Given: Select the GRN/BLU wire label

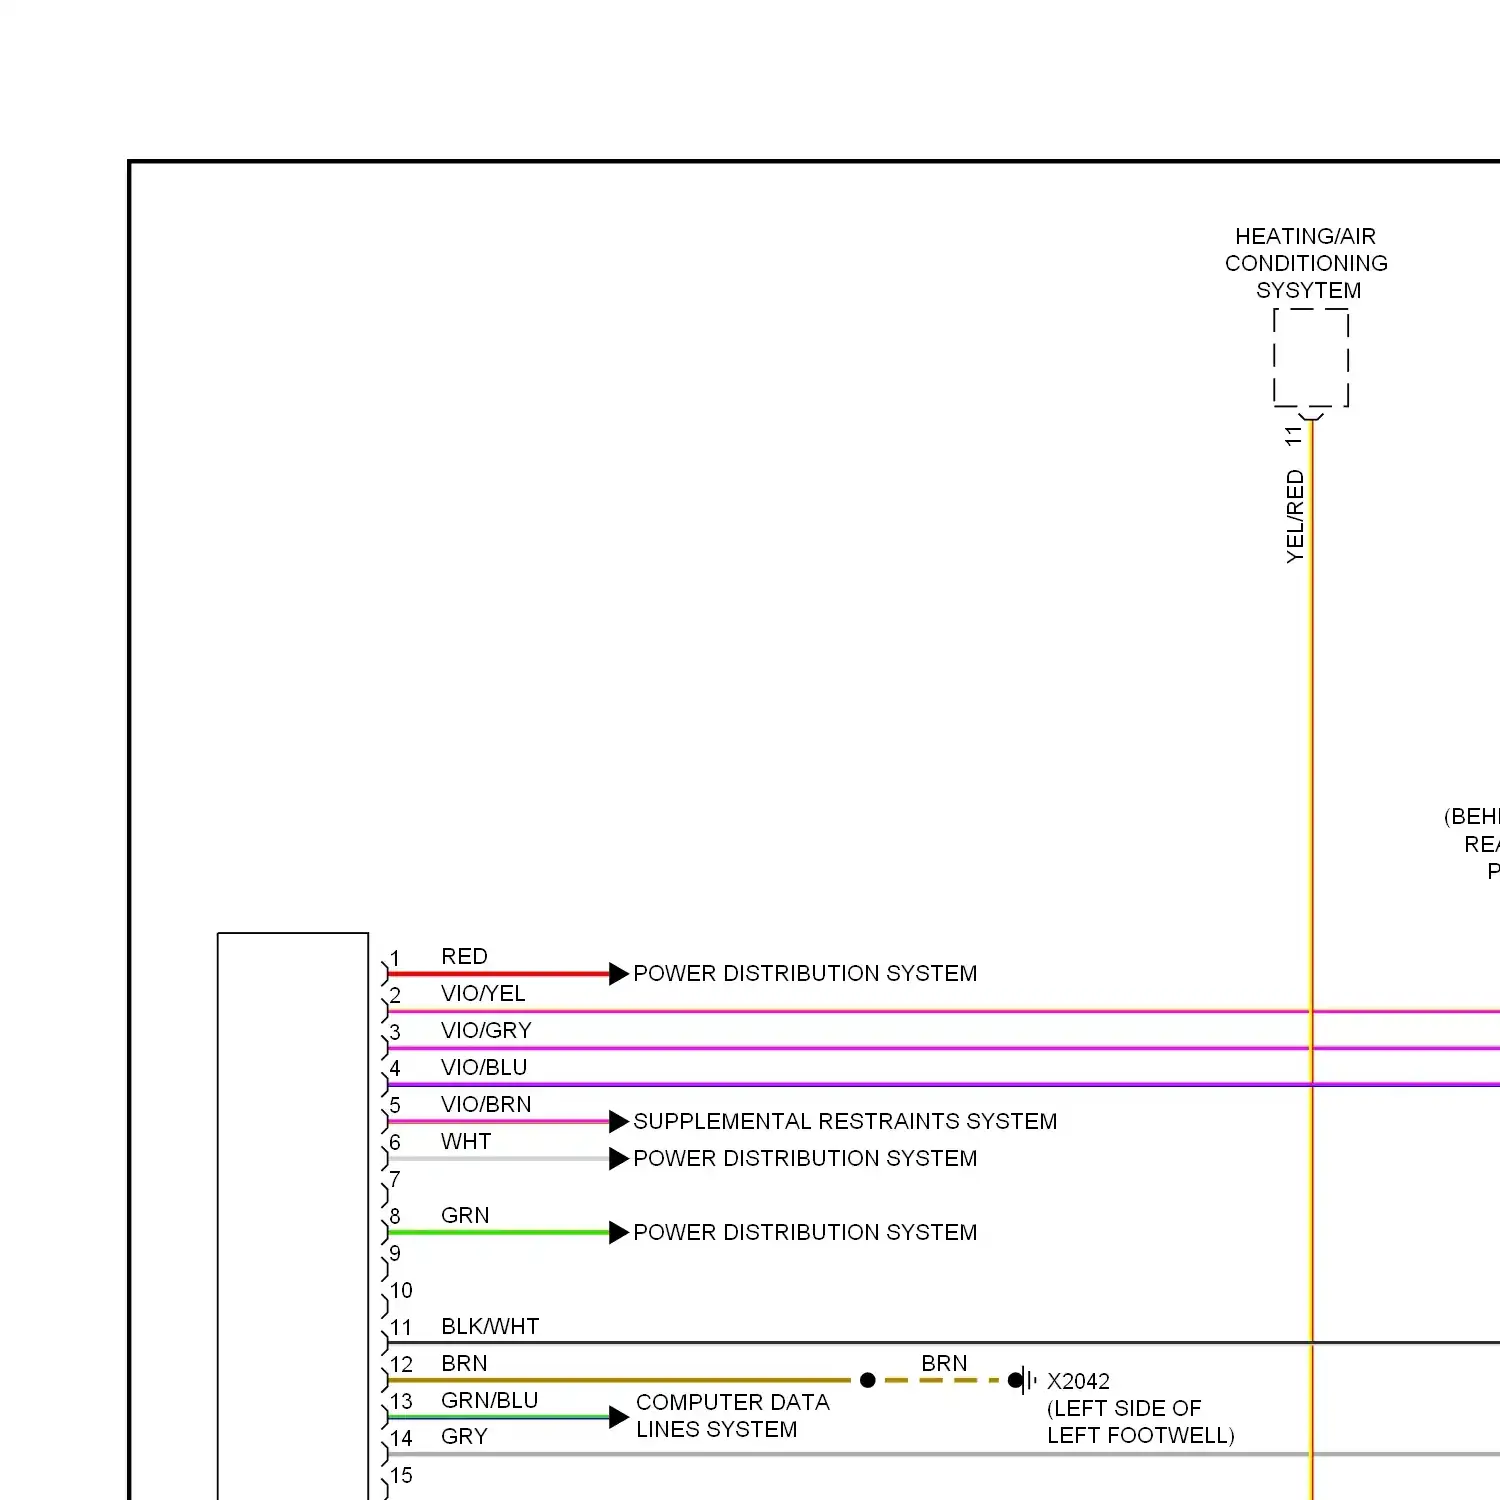Looking at the screenshot, I should pyautogui.click(x=490, y=1400).
